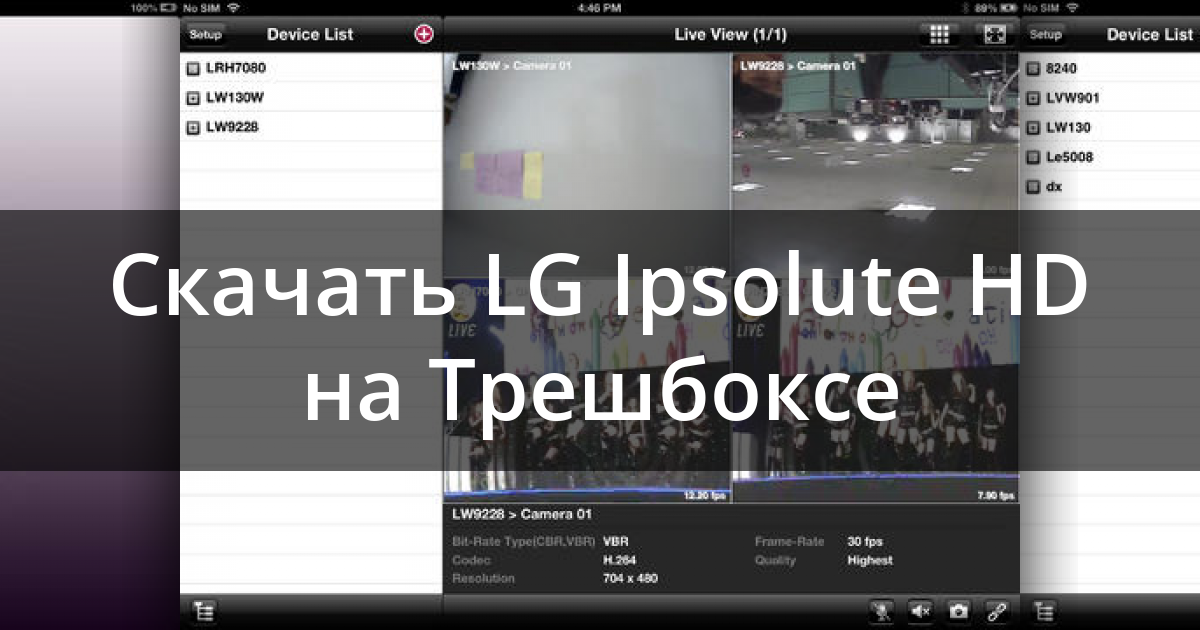The image size is (1200, 630).
Task: Click the 4:46 PM clock in status bar
Action: click(599, 6)
